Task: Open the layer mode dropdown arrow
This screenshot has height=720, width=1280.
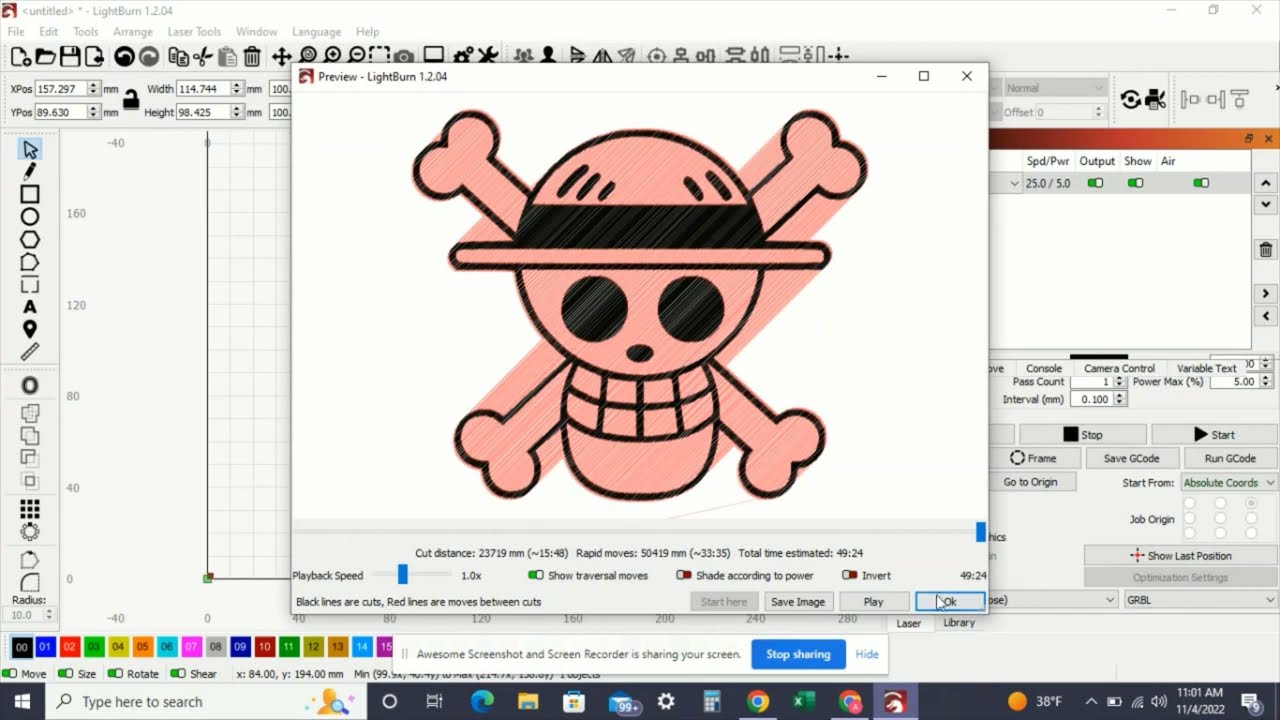Action: [1014, 184]
